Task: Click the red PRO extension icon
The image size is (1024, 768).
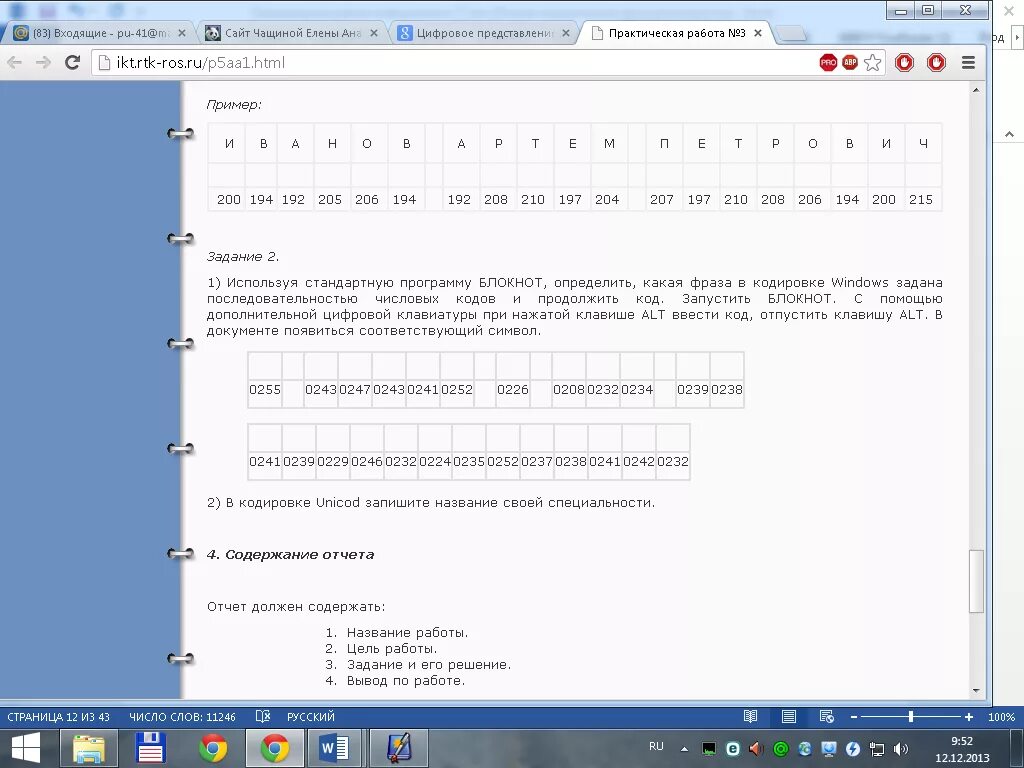Action: [828, 63]
